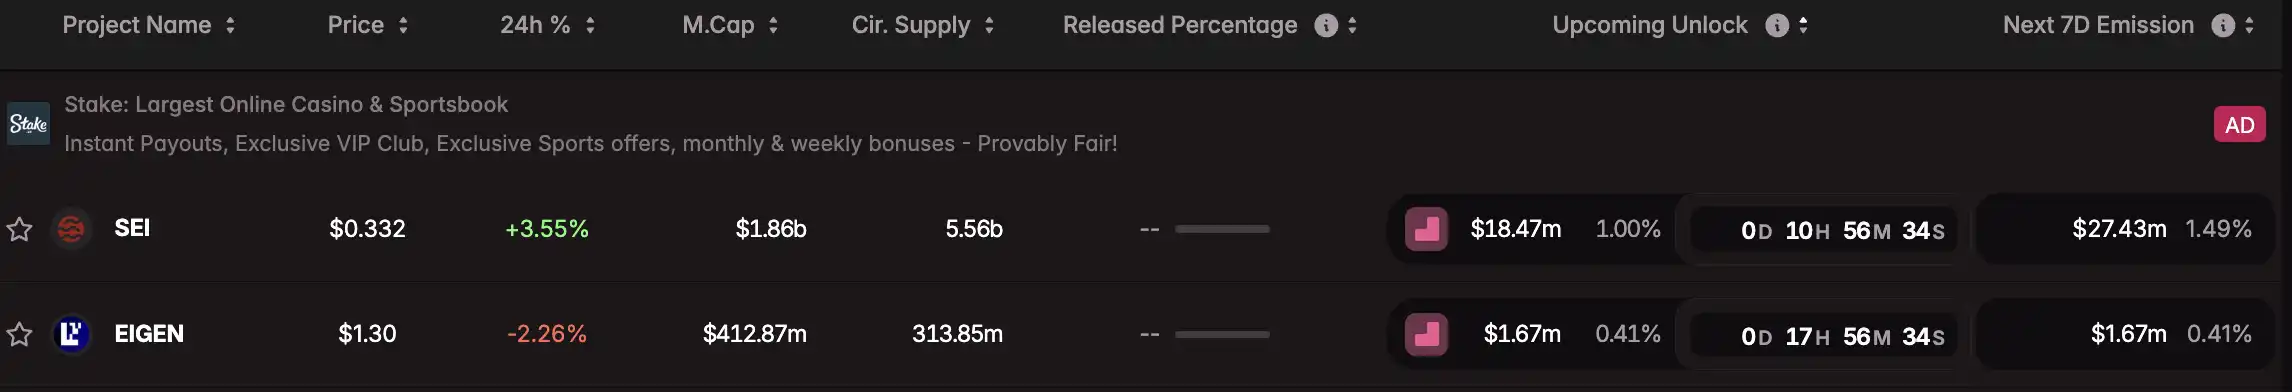Click the SEI unlock countdown timer
The width and height of the screenshot is (2292, 392).
pyautogui.click(x=1843, y=231)
